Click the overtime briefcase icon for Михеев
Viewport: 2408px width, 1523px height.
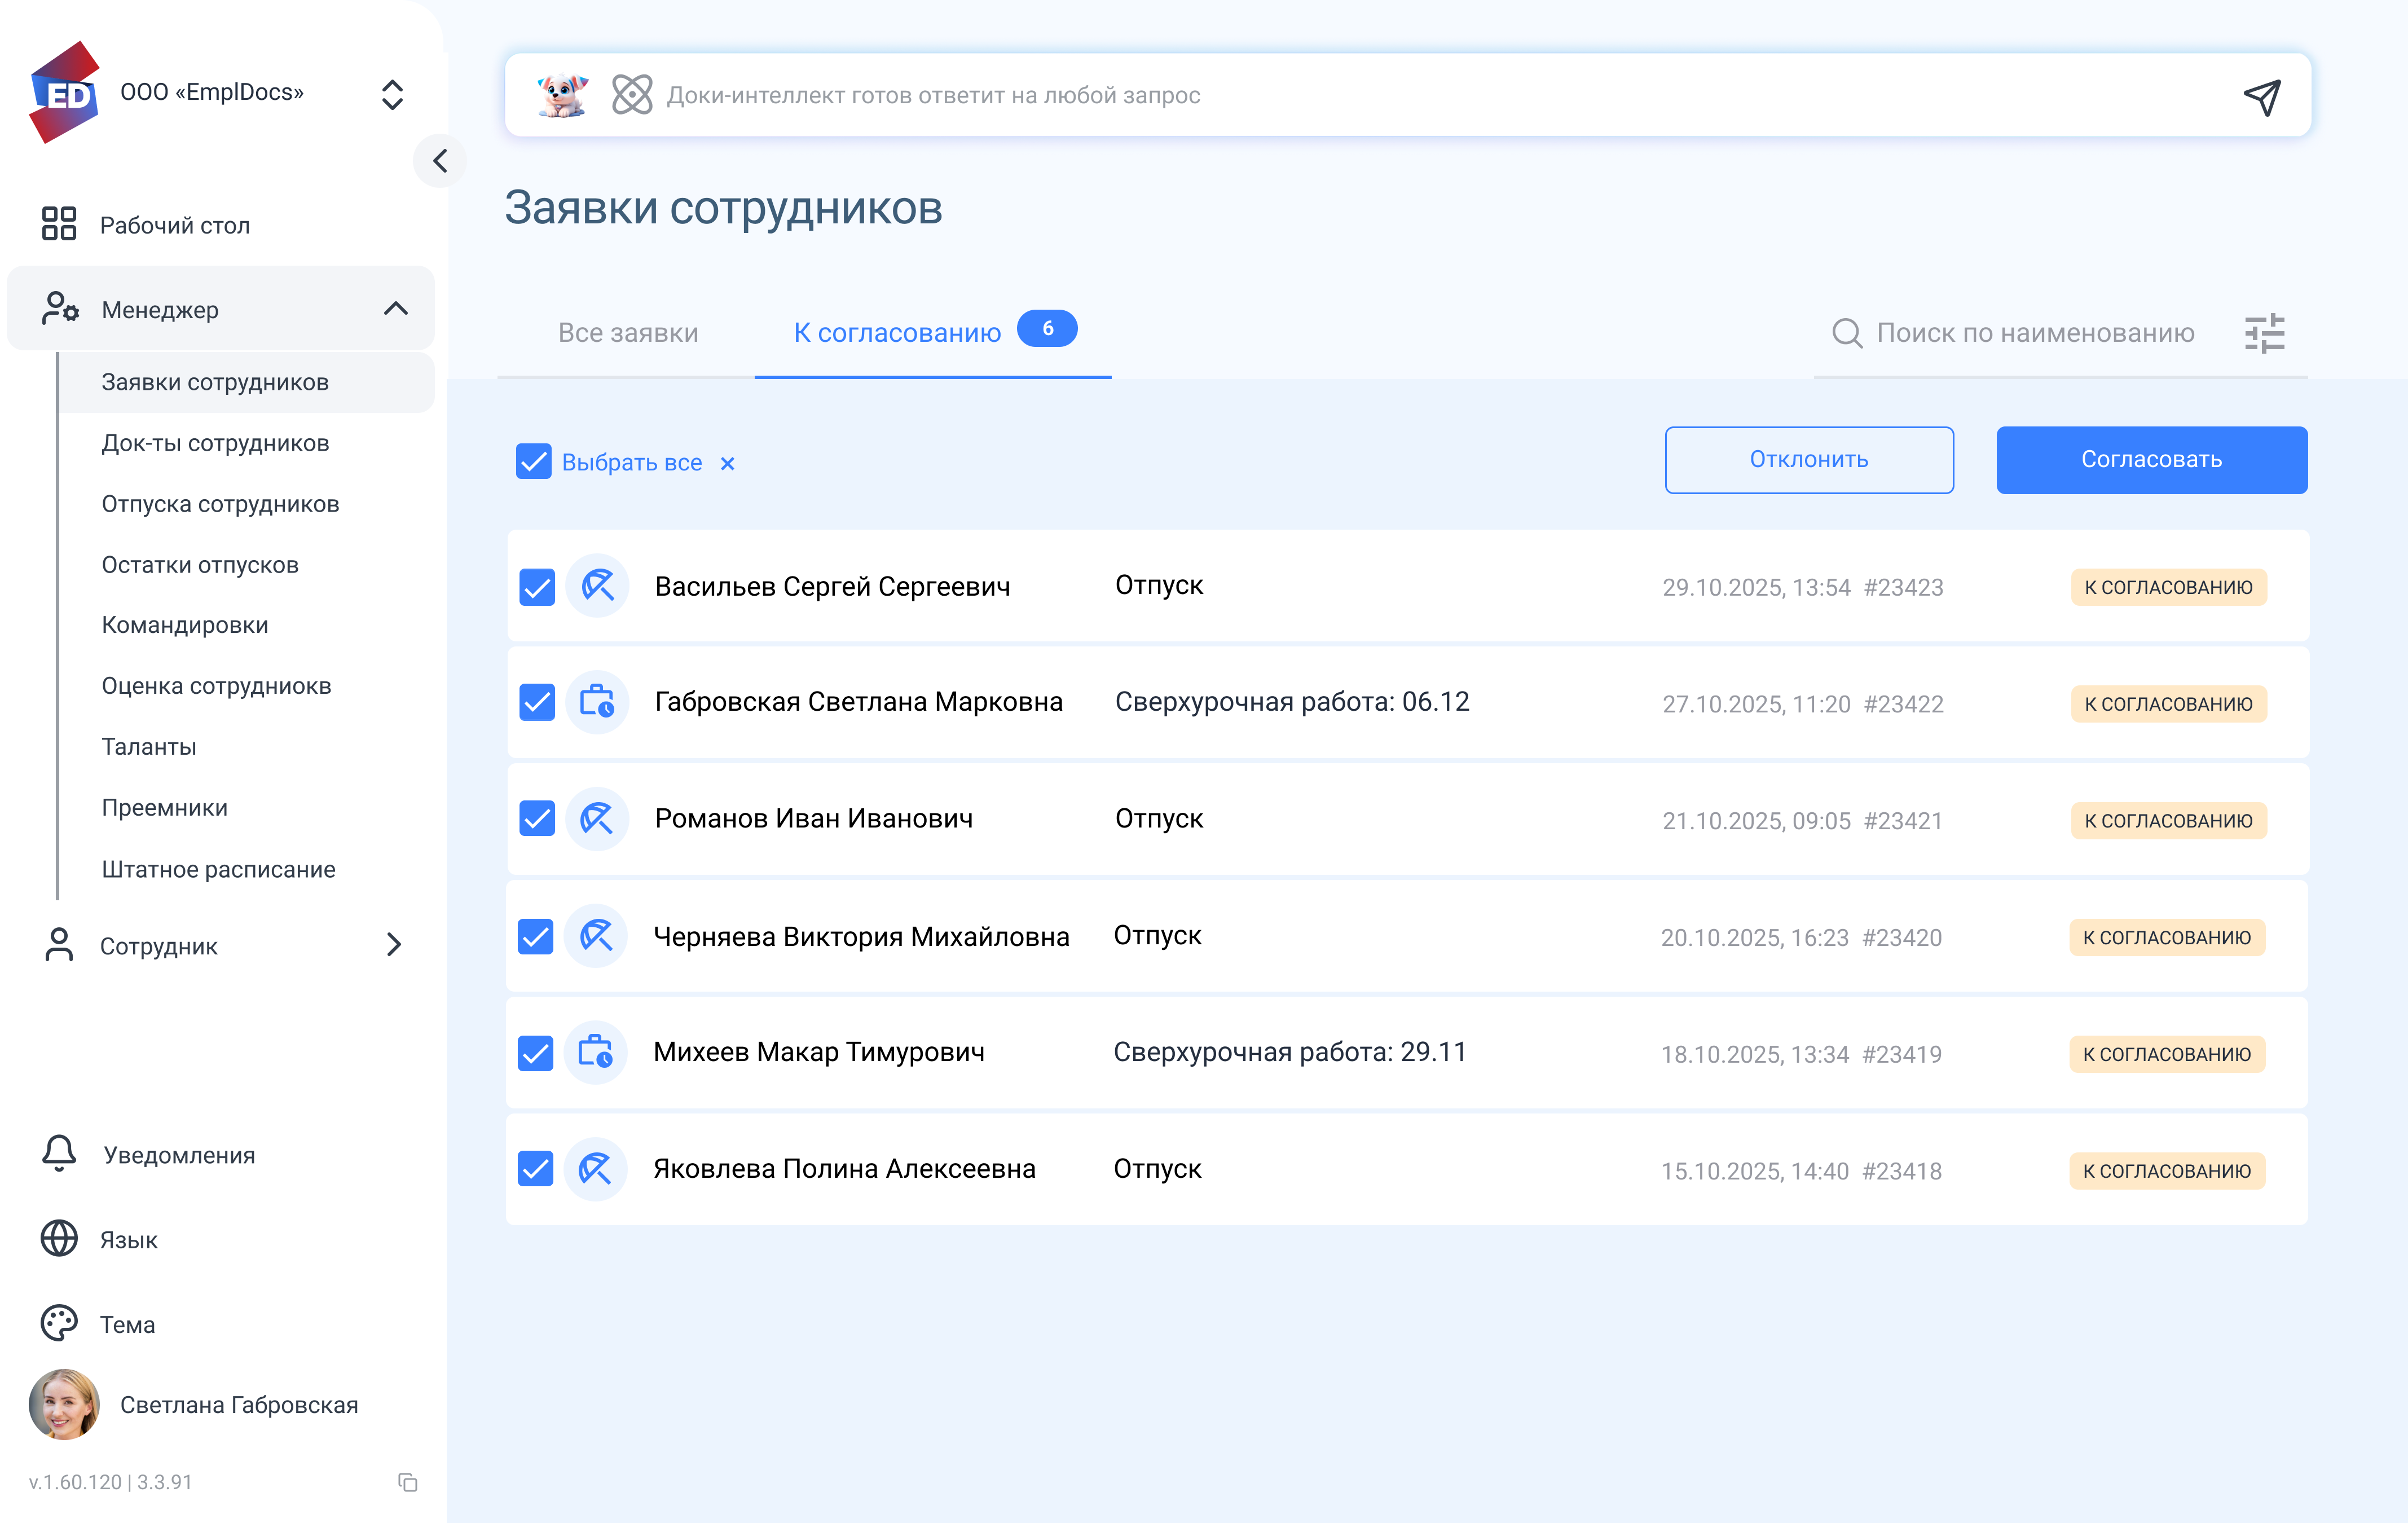click(x=596, y=1052)
